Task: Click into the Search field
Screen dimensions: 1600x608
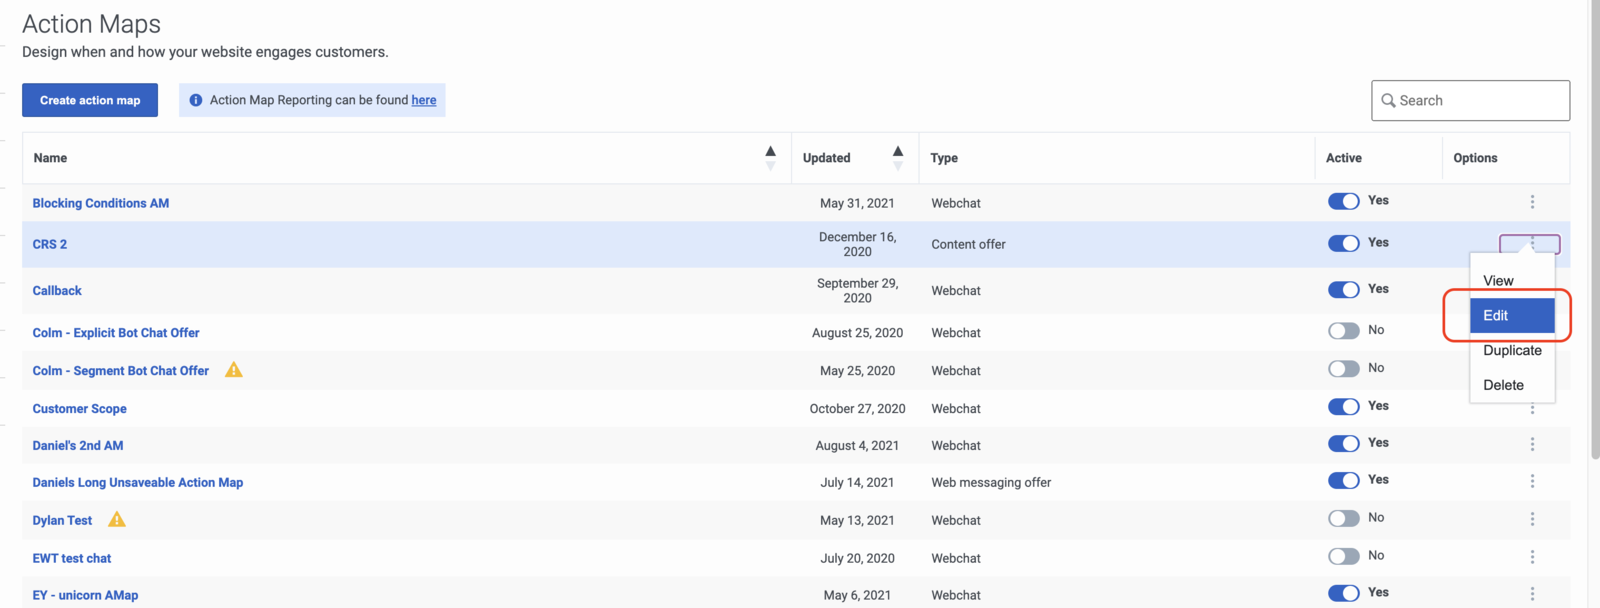Action: click(1470, 100)
